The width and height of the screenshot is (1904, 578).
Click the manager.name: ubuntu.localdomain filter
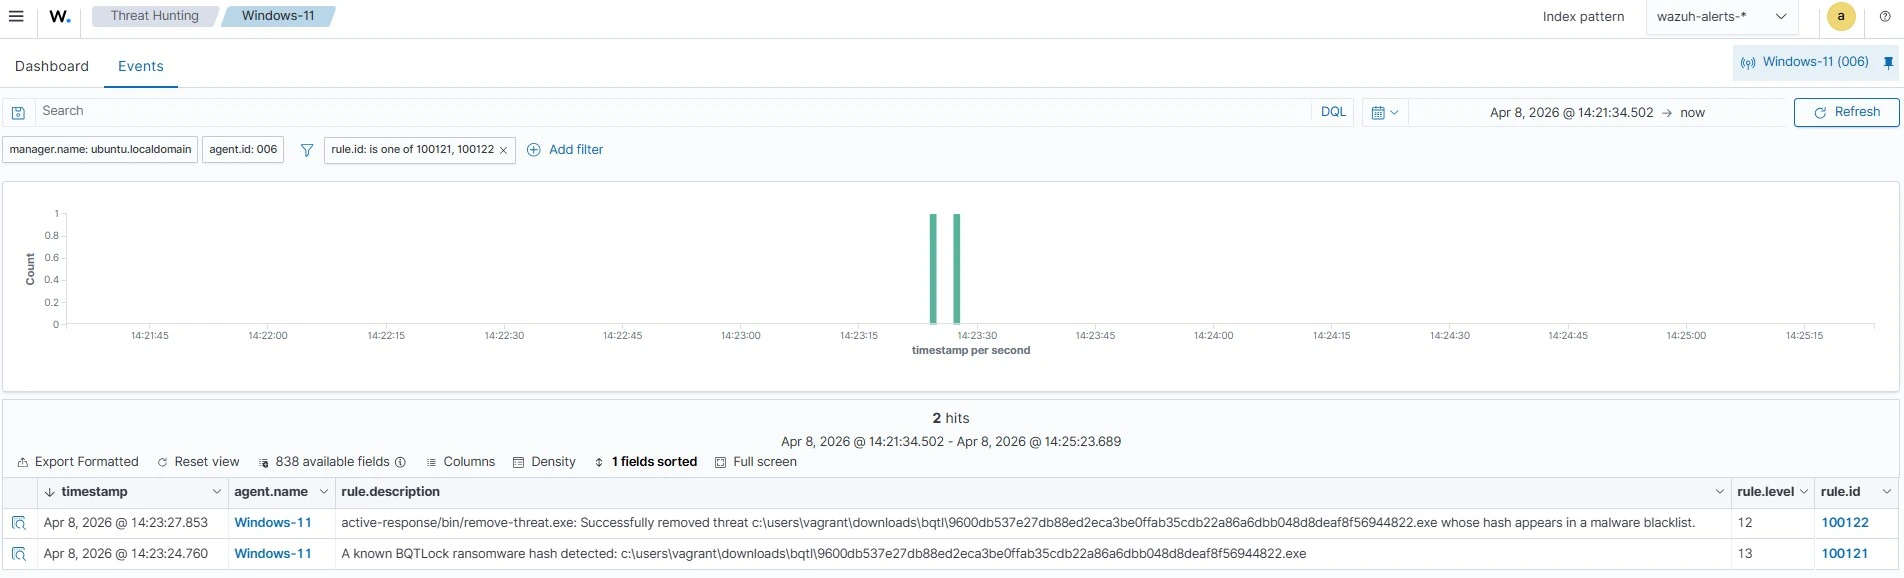(100, 150)
